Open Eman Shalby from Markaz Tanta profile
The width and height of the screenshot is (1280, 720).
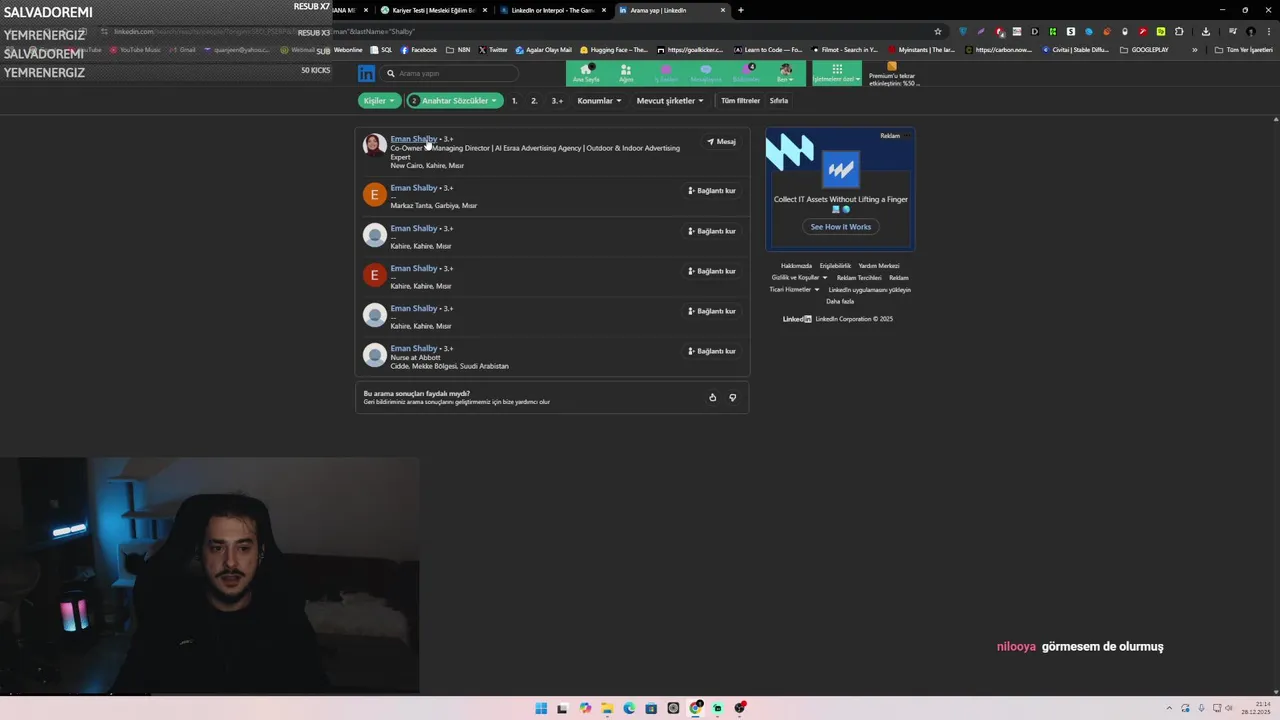click(x=414, y=188)
